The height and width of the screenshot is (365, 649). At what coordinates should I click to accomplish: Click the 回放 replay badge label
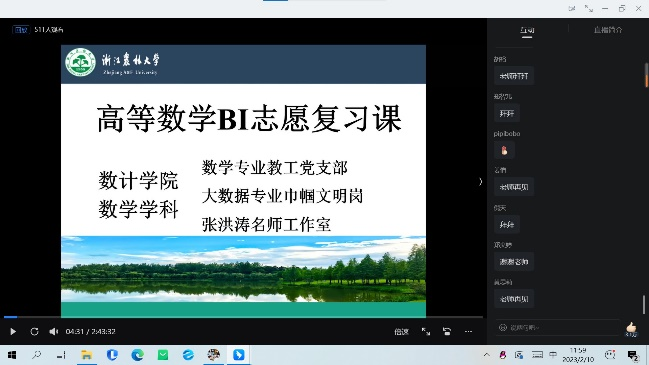(x=21, y=29)
